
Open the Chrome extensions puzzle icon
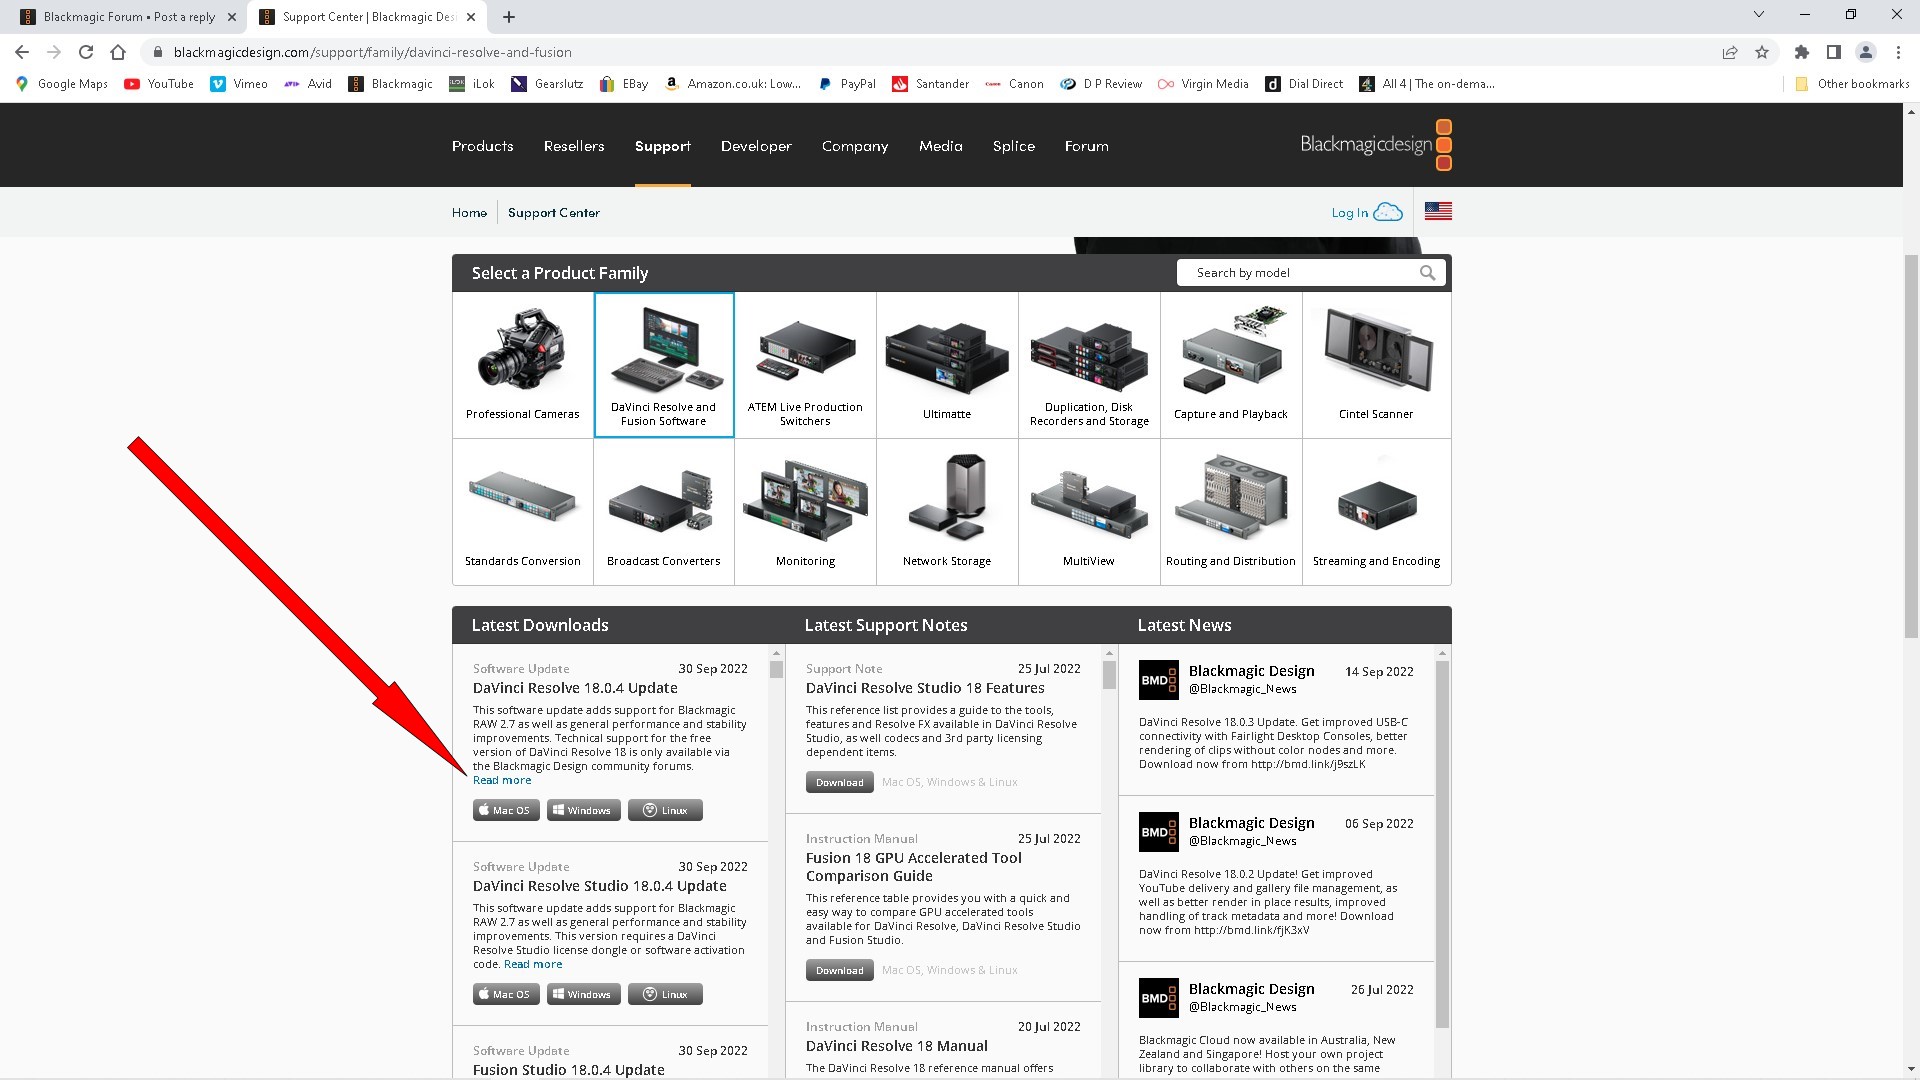[1802, 52]
